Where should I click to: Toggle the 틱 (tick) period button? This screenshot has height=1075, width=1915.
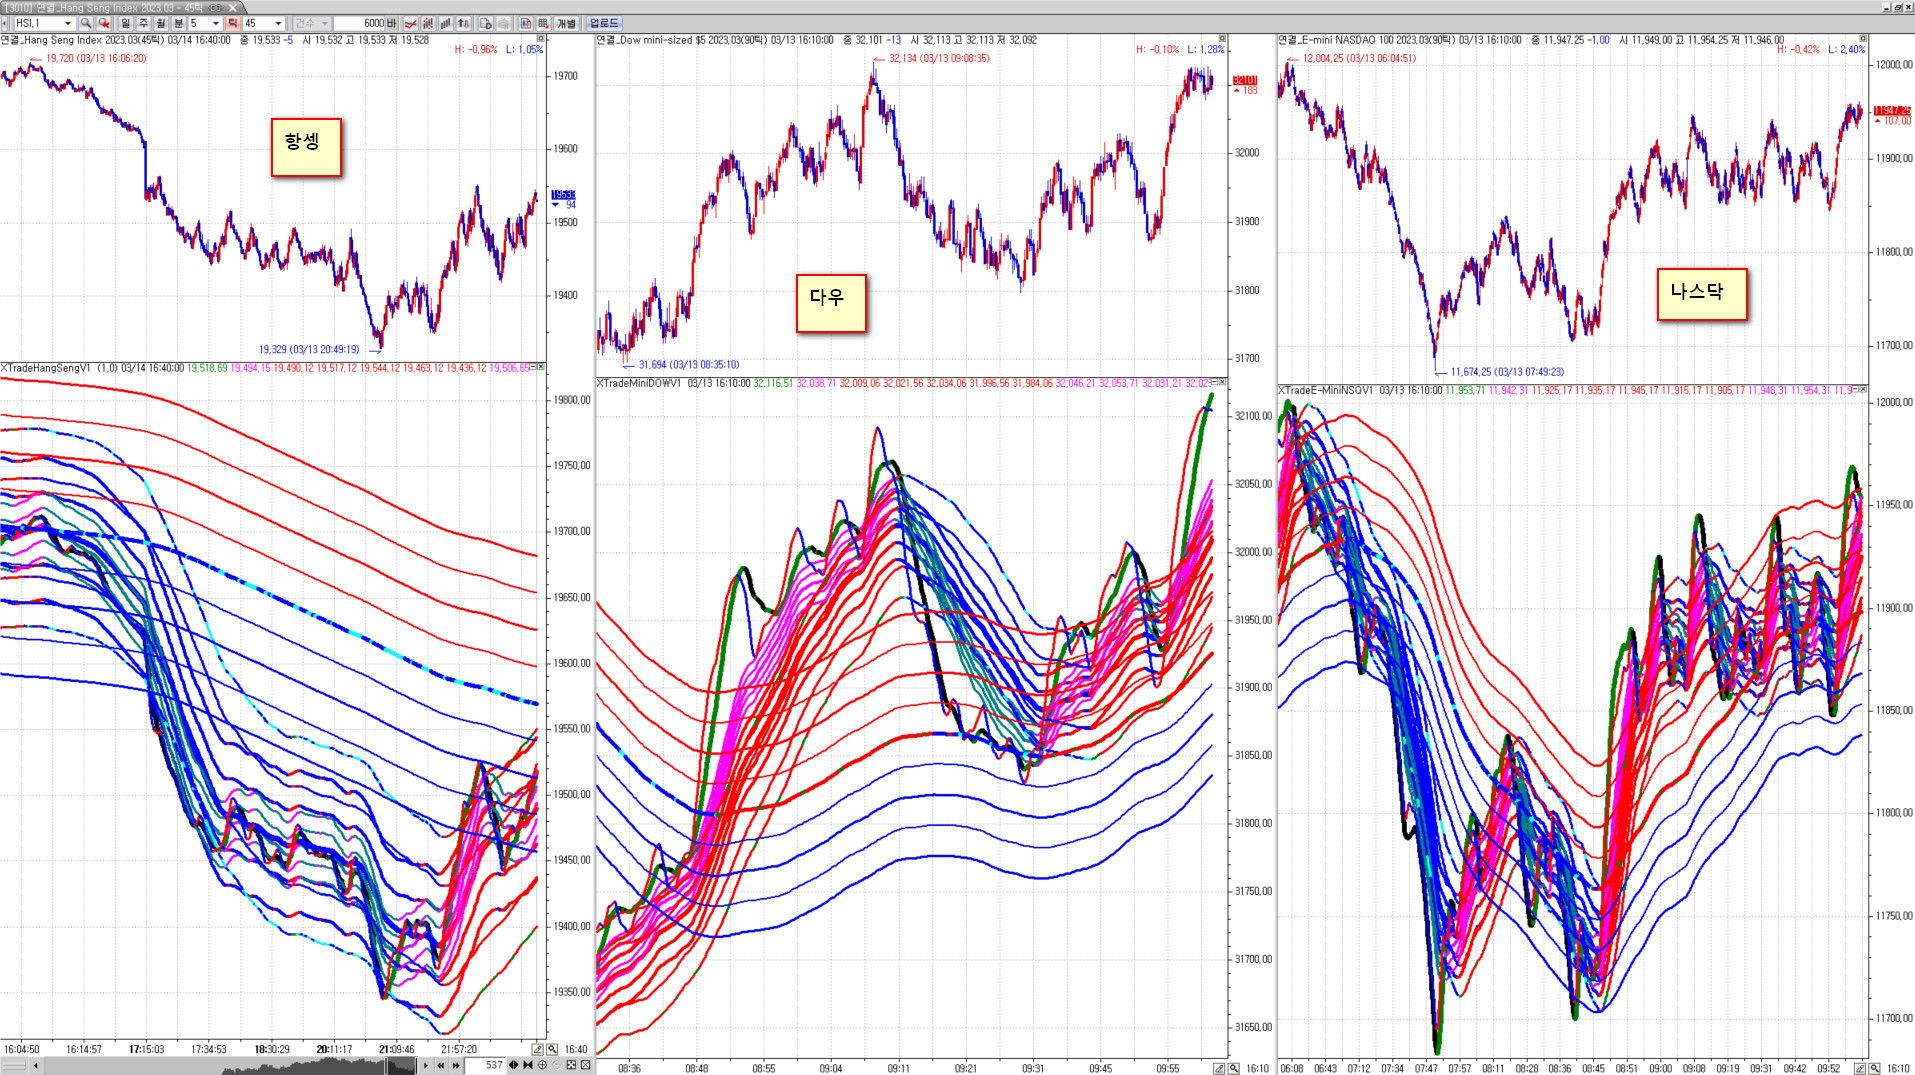[x=233, y=23]
